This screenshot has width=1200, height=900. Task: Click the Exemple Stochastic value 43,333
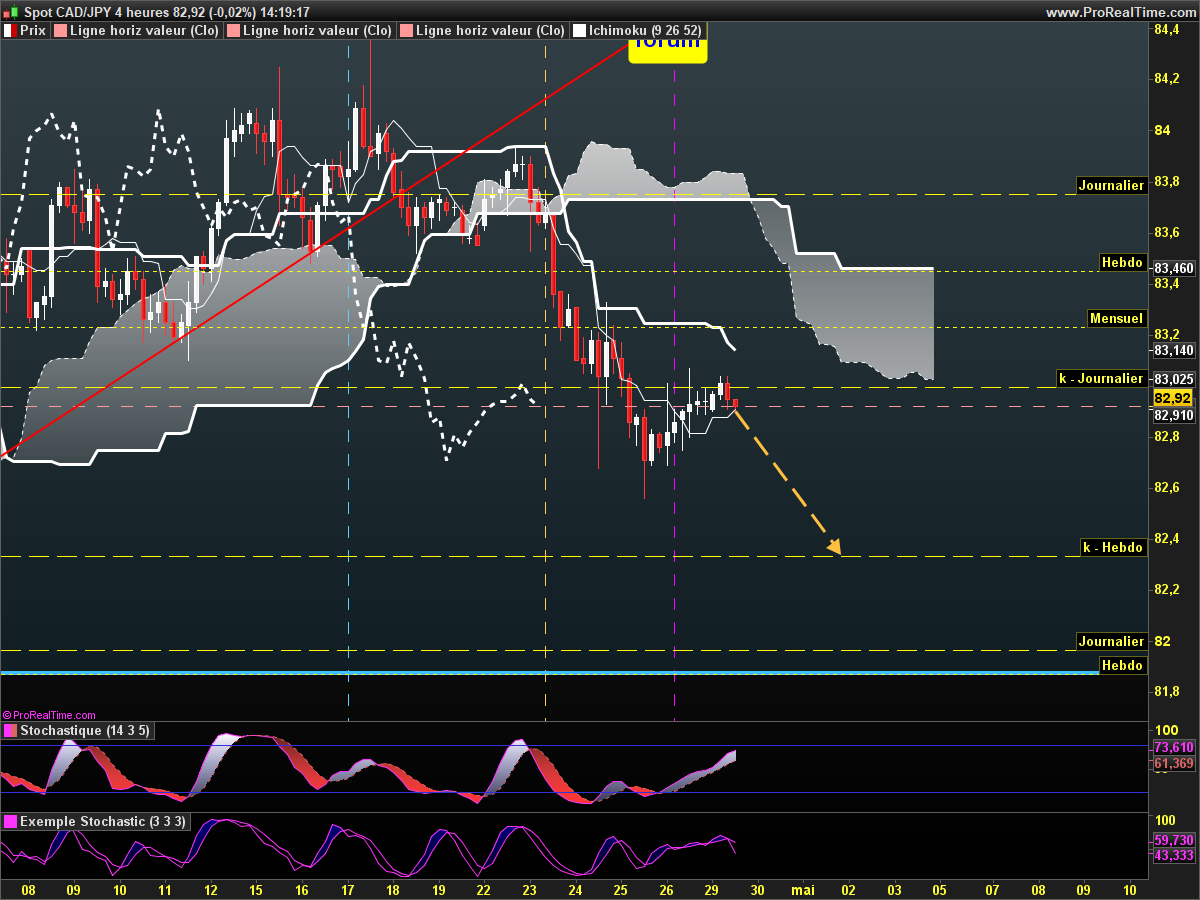tap(1174, 856)
